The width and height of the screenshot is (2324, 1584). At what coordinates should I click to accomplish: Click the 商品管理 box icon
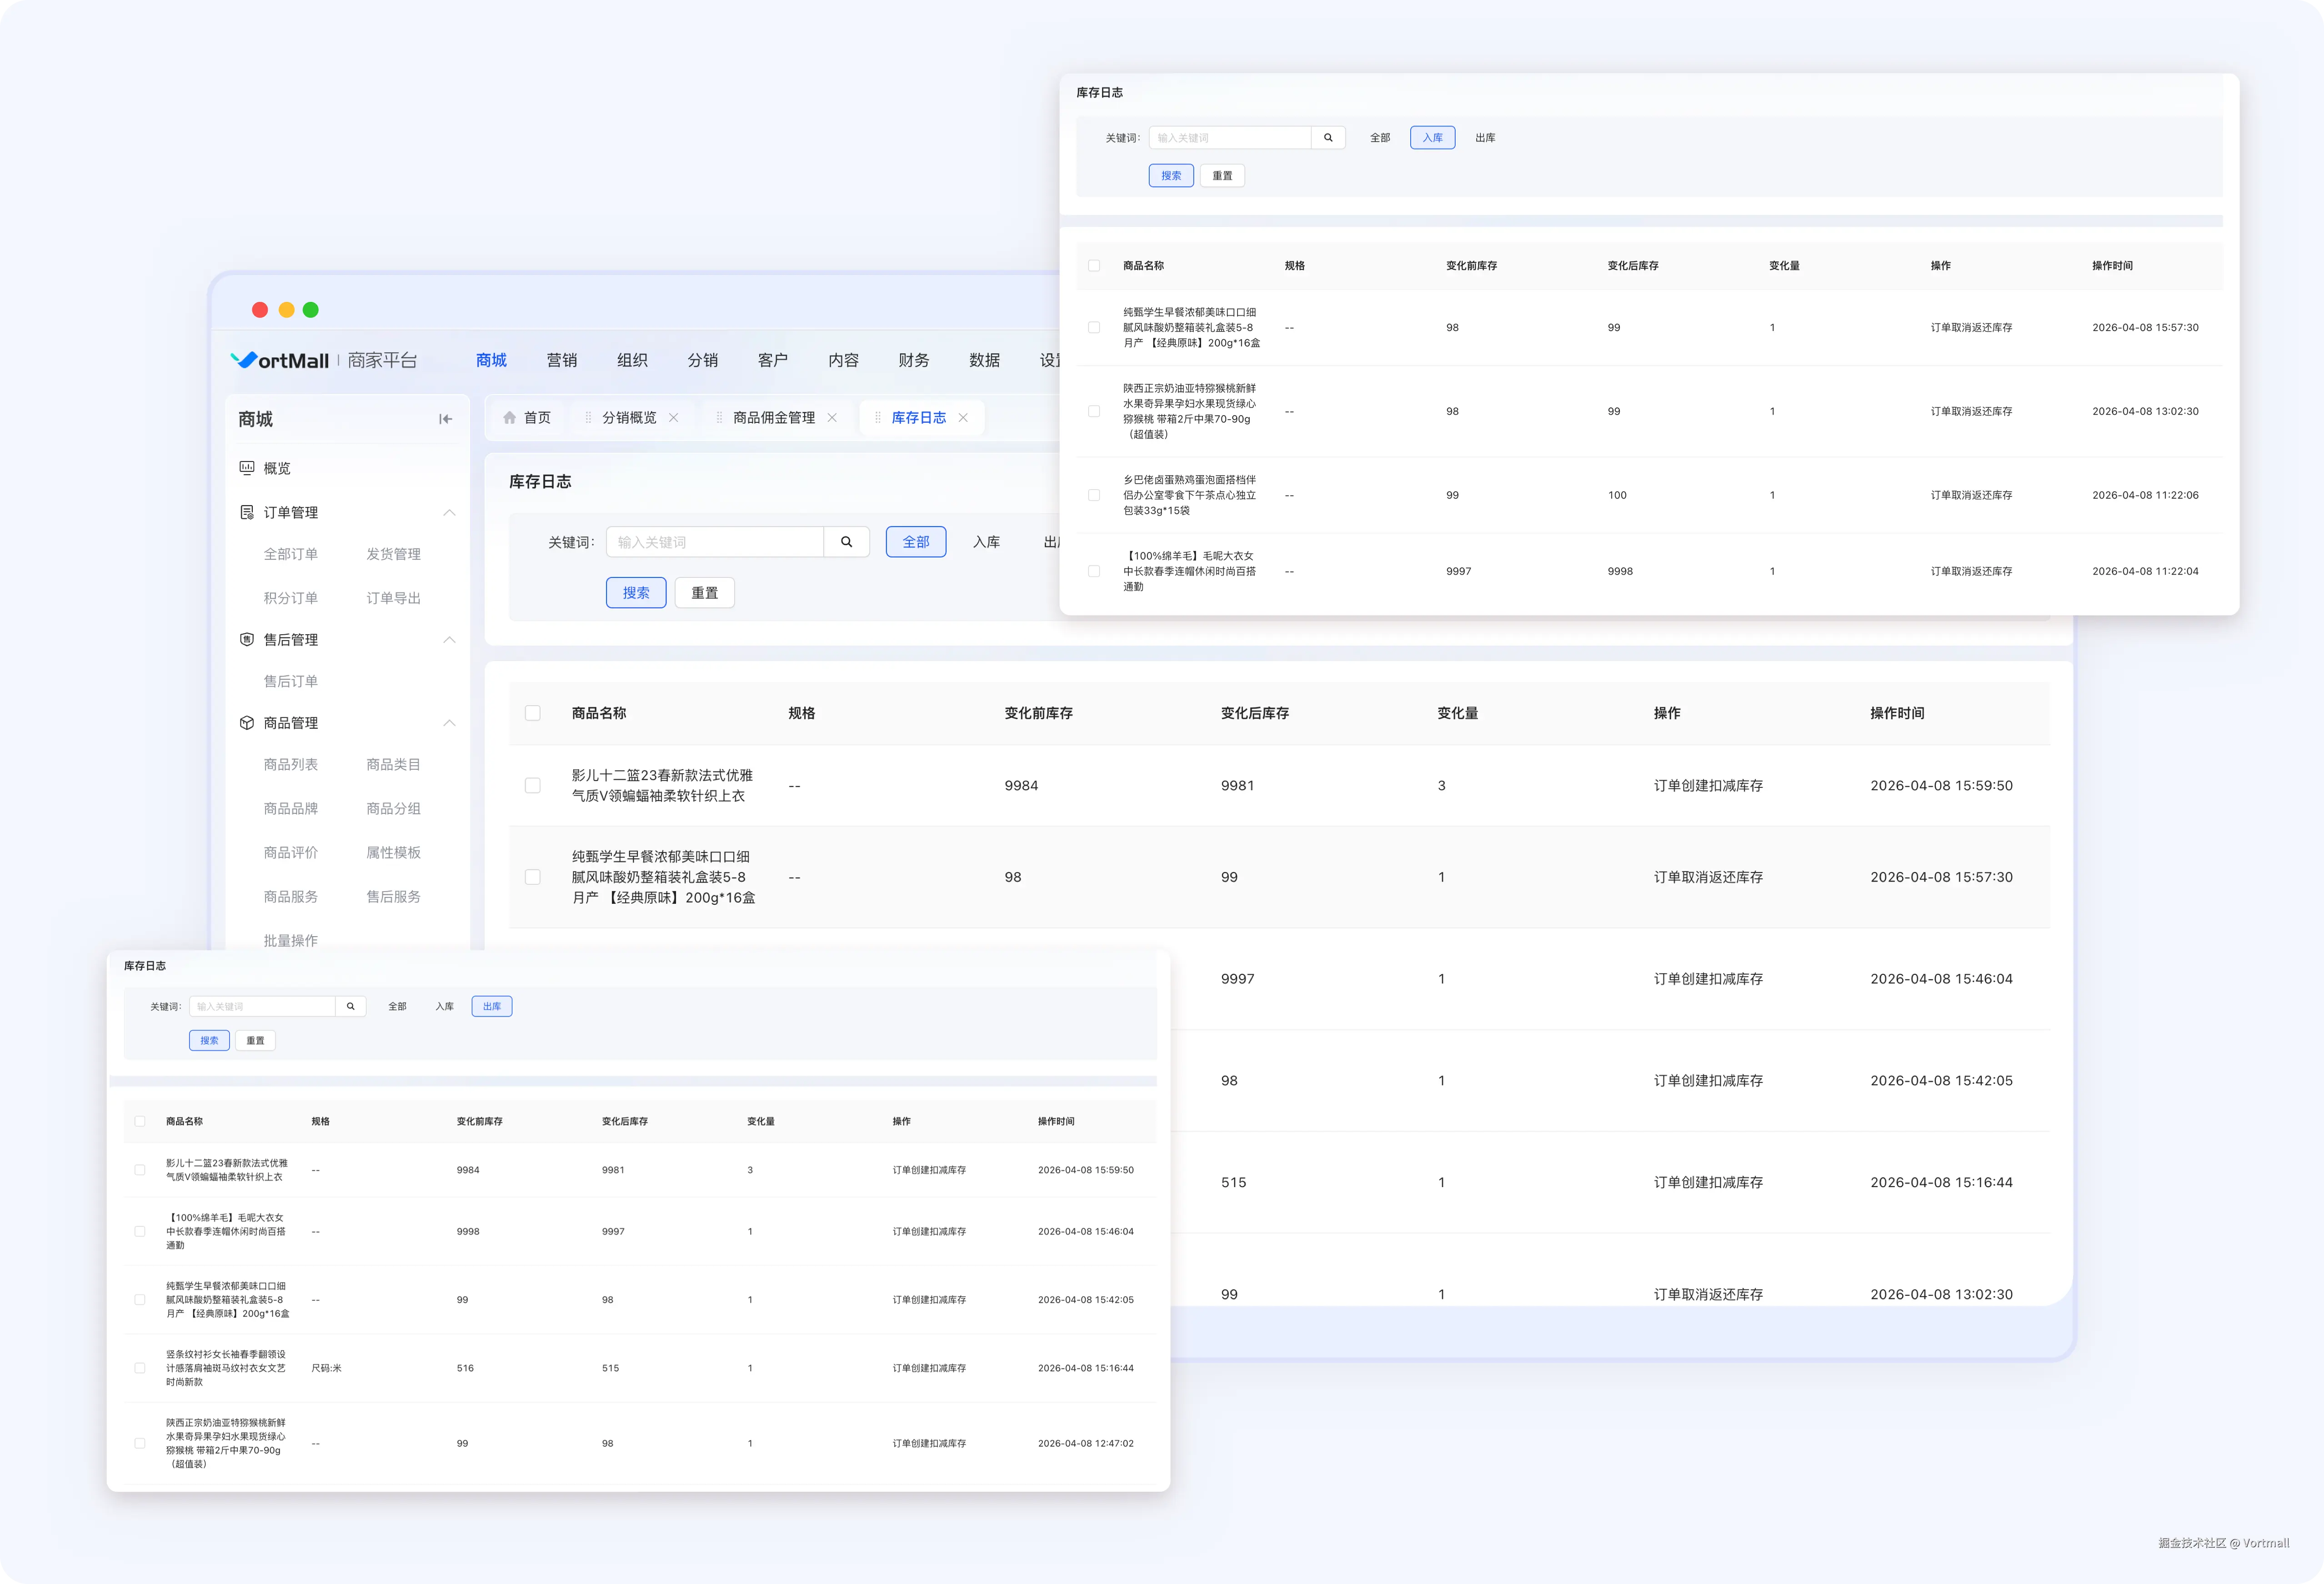click(247, 723)
